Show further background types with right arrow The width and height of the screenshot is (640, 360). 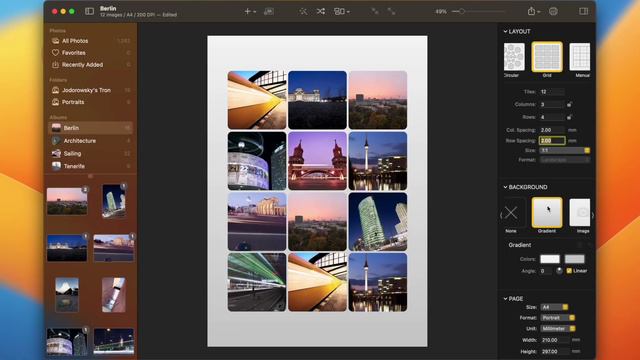pos(593,215)
